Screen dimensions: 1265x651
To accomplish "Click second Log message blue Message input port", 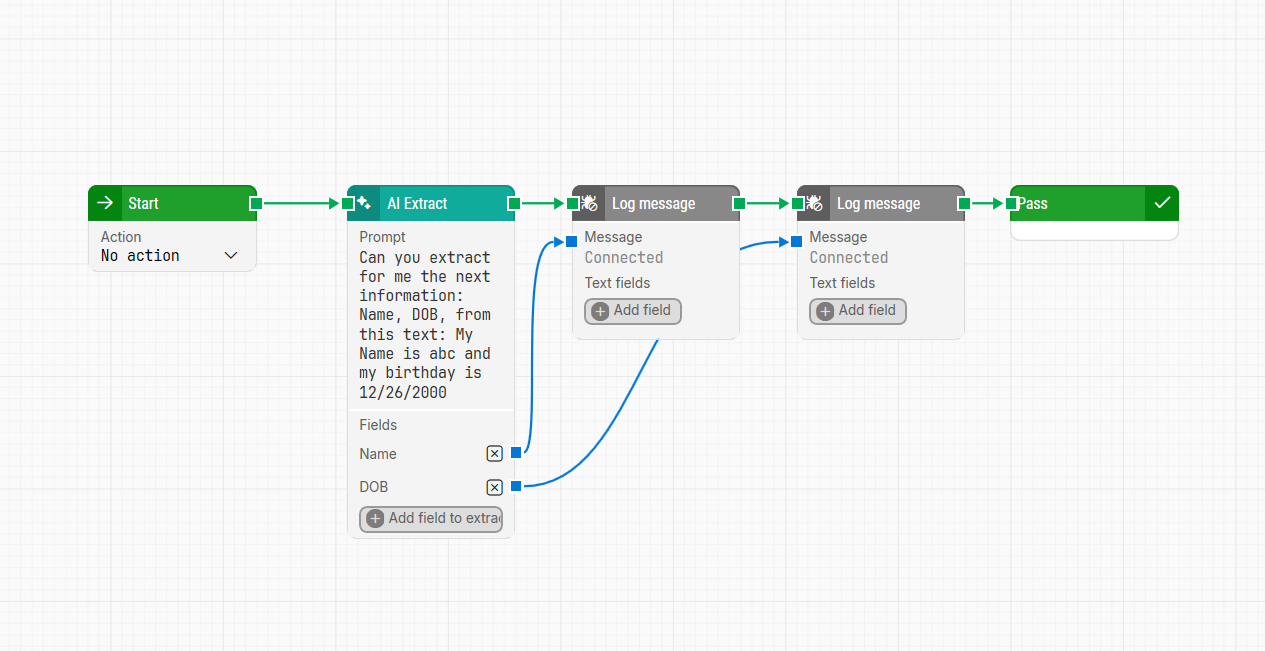I will pyautogui.click(x=796, y=241).
